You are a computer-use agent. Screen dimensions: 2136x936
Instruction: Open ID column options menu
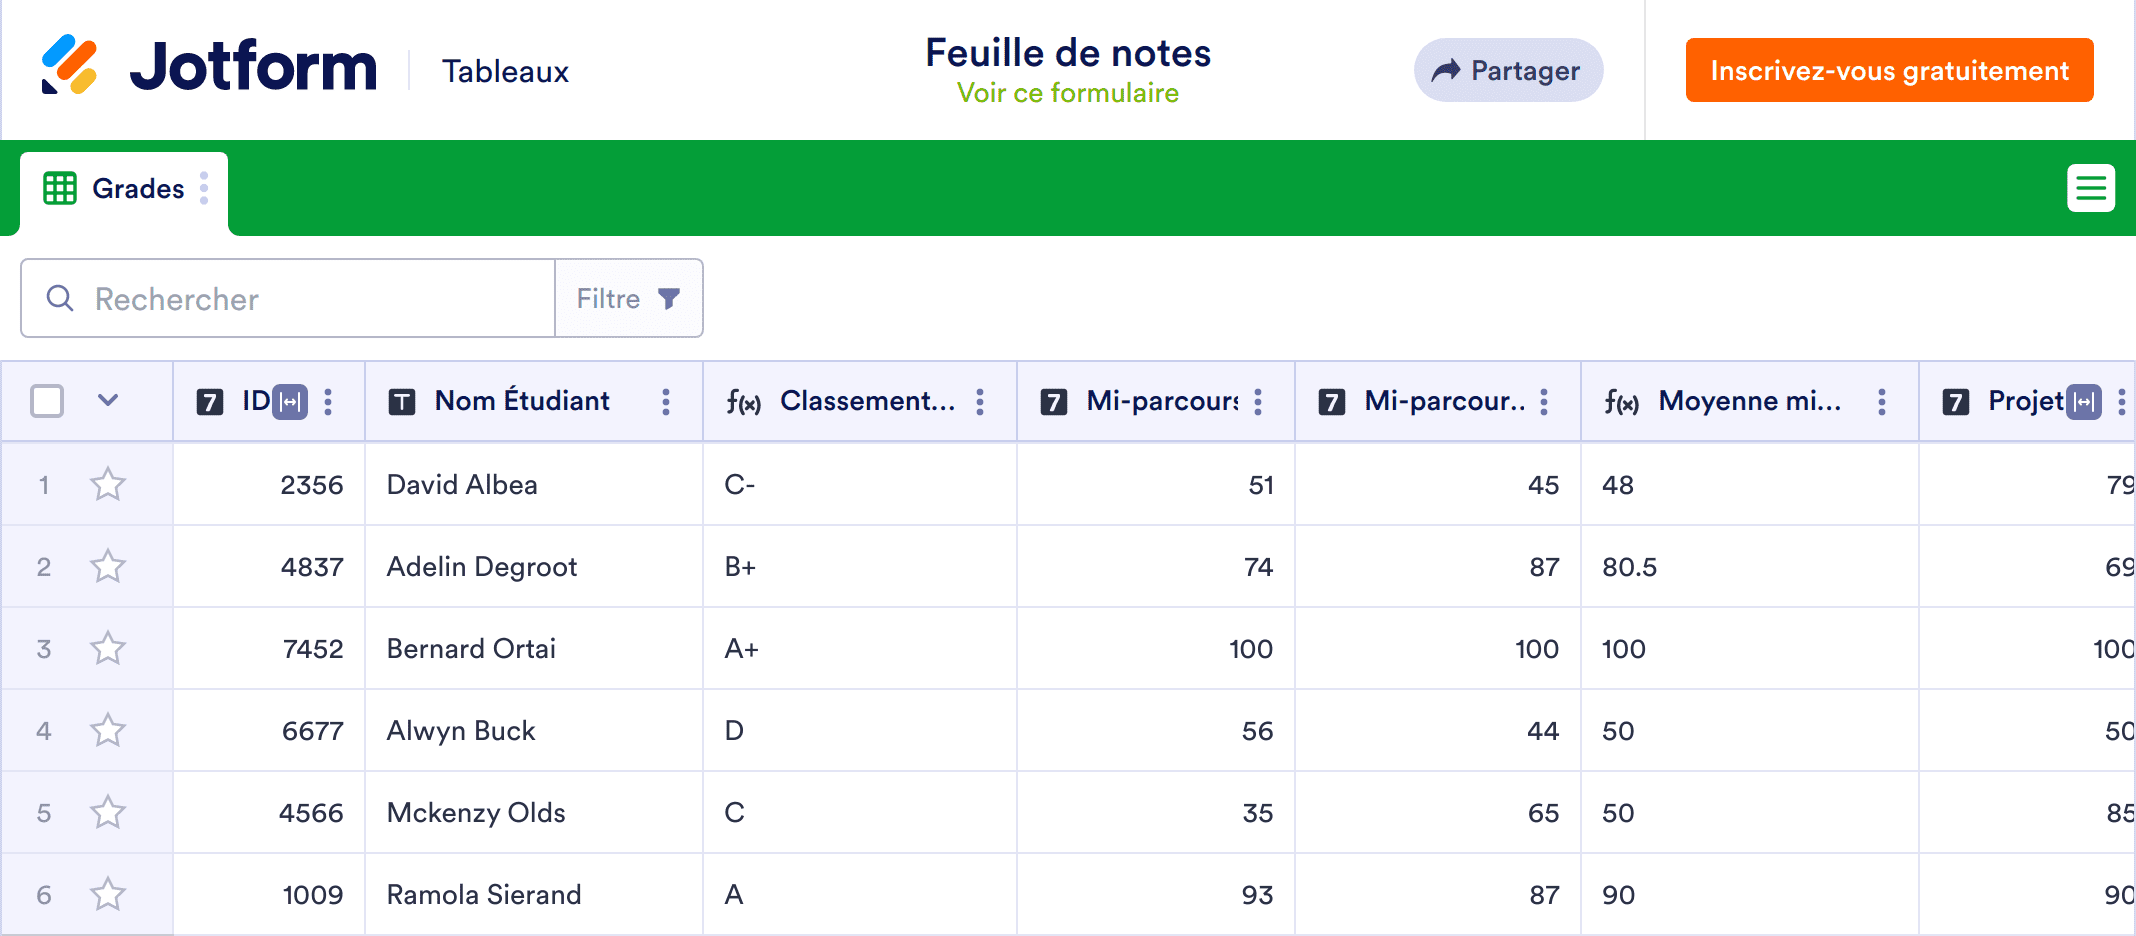(328, 402)
